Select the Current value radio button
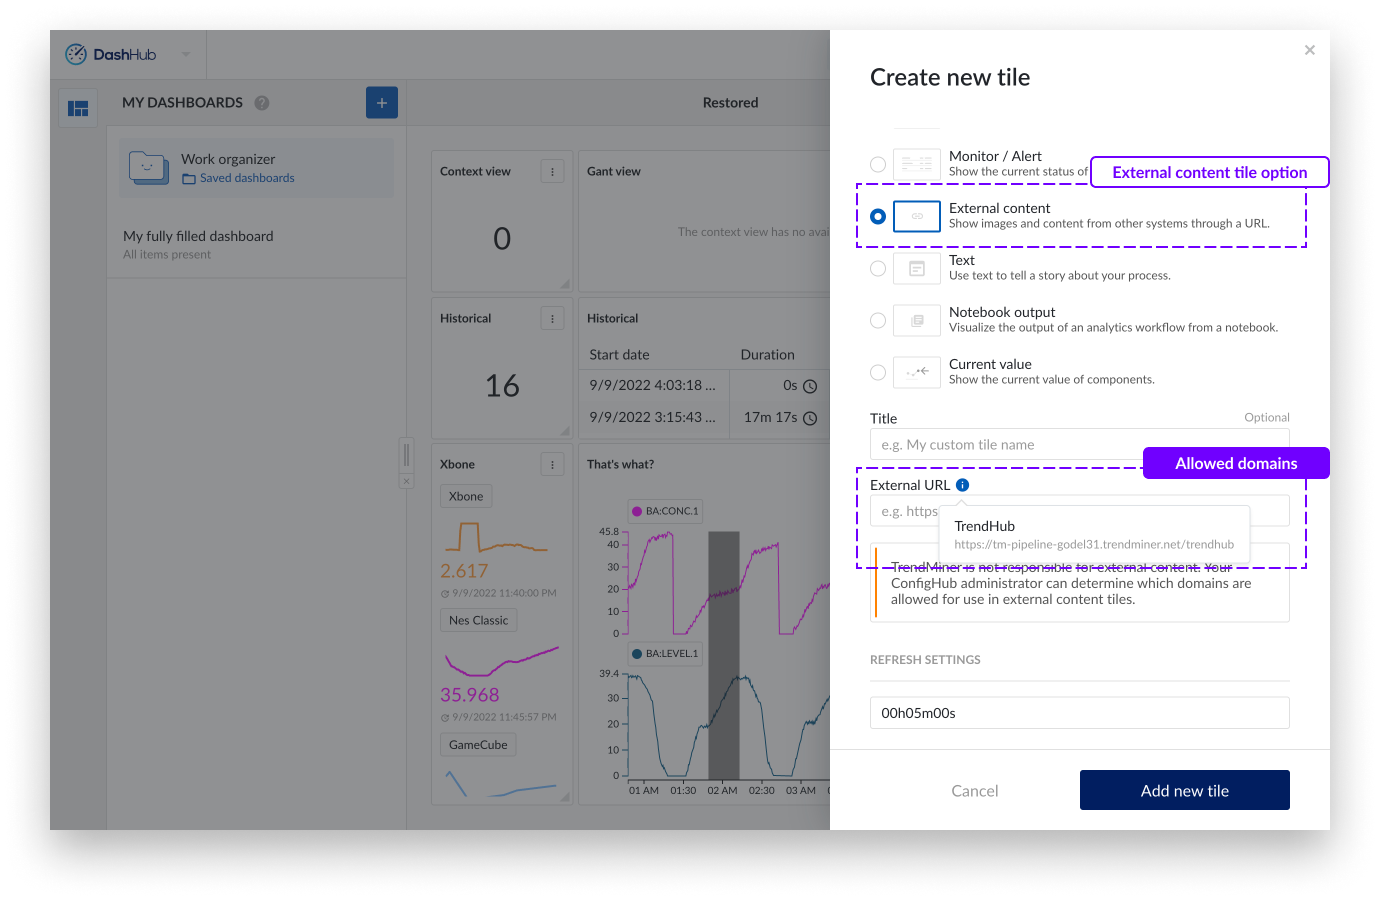1380x900 pixels. [878, 372]
